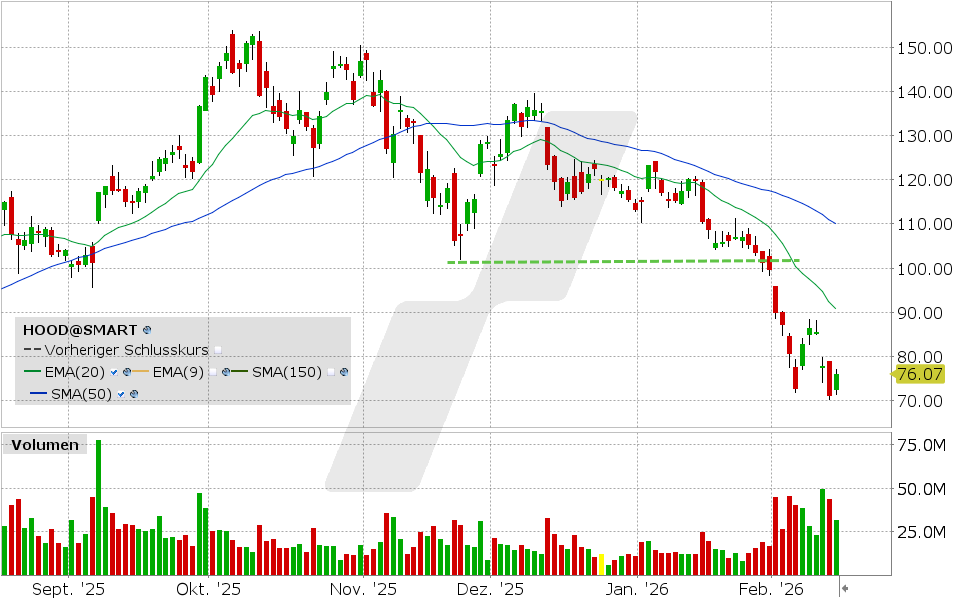960x600 pixels.
Task: Click the Volumen panel label
Action: (46, 445)
